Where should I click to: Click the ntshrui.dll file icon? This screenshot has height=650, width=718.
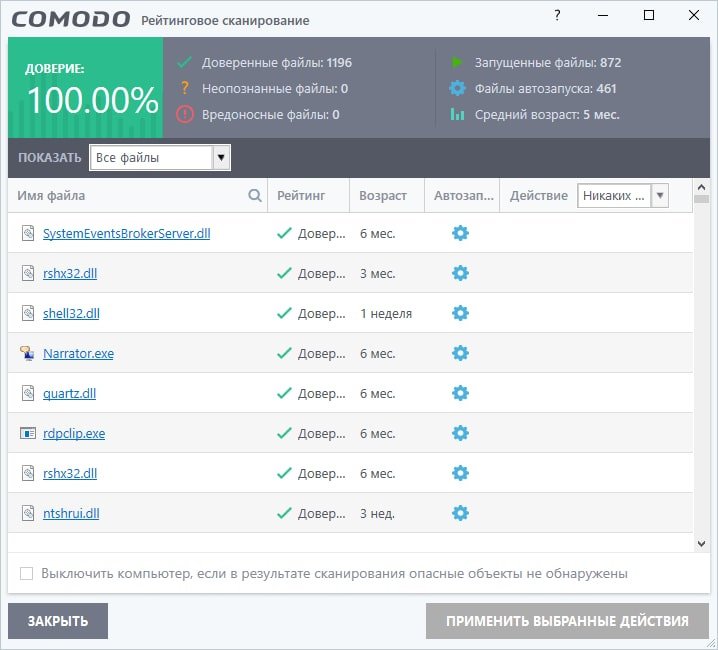click(28, 513)
